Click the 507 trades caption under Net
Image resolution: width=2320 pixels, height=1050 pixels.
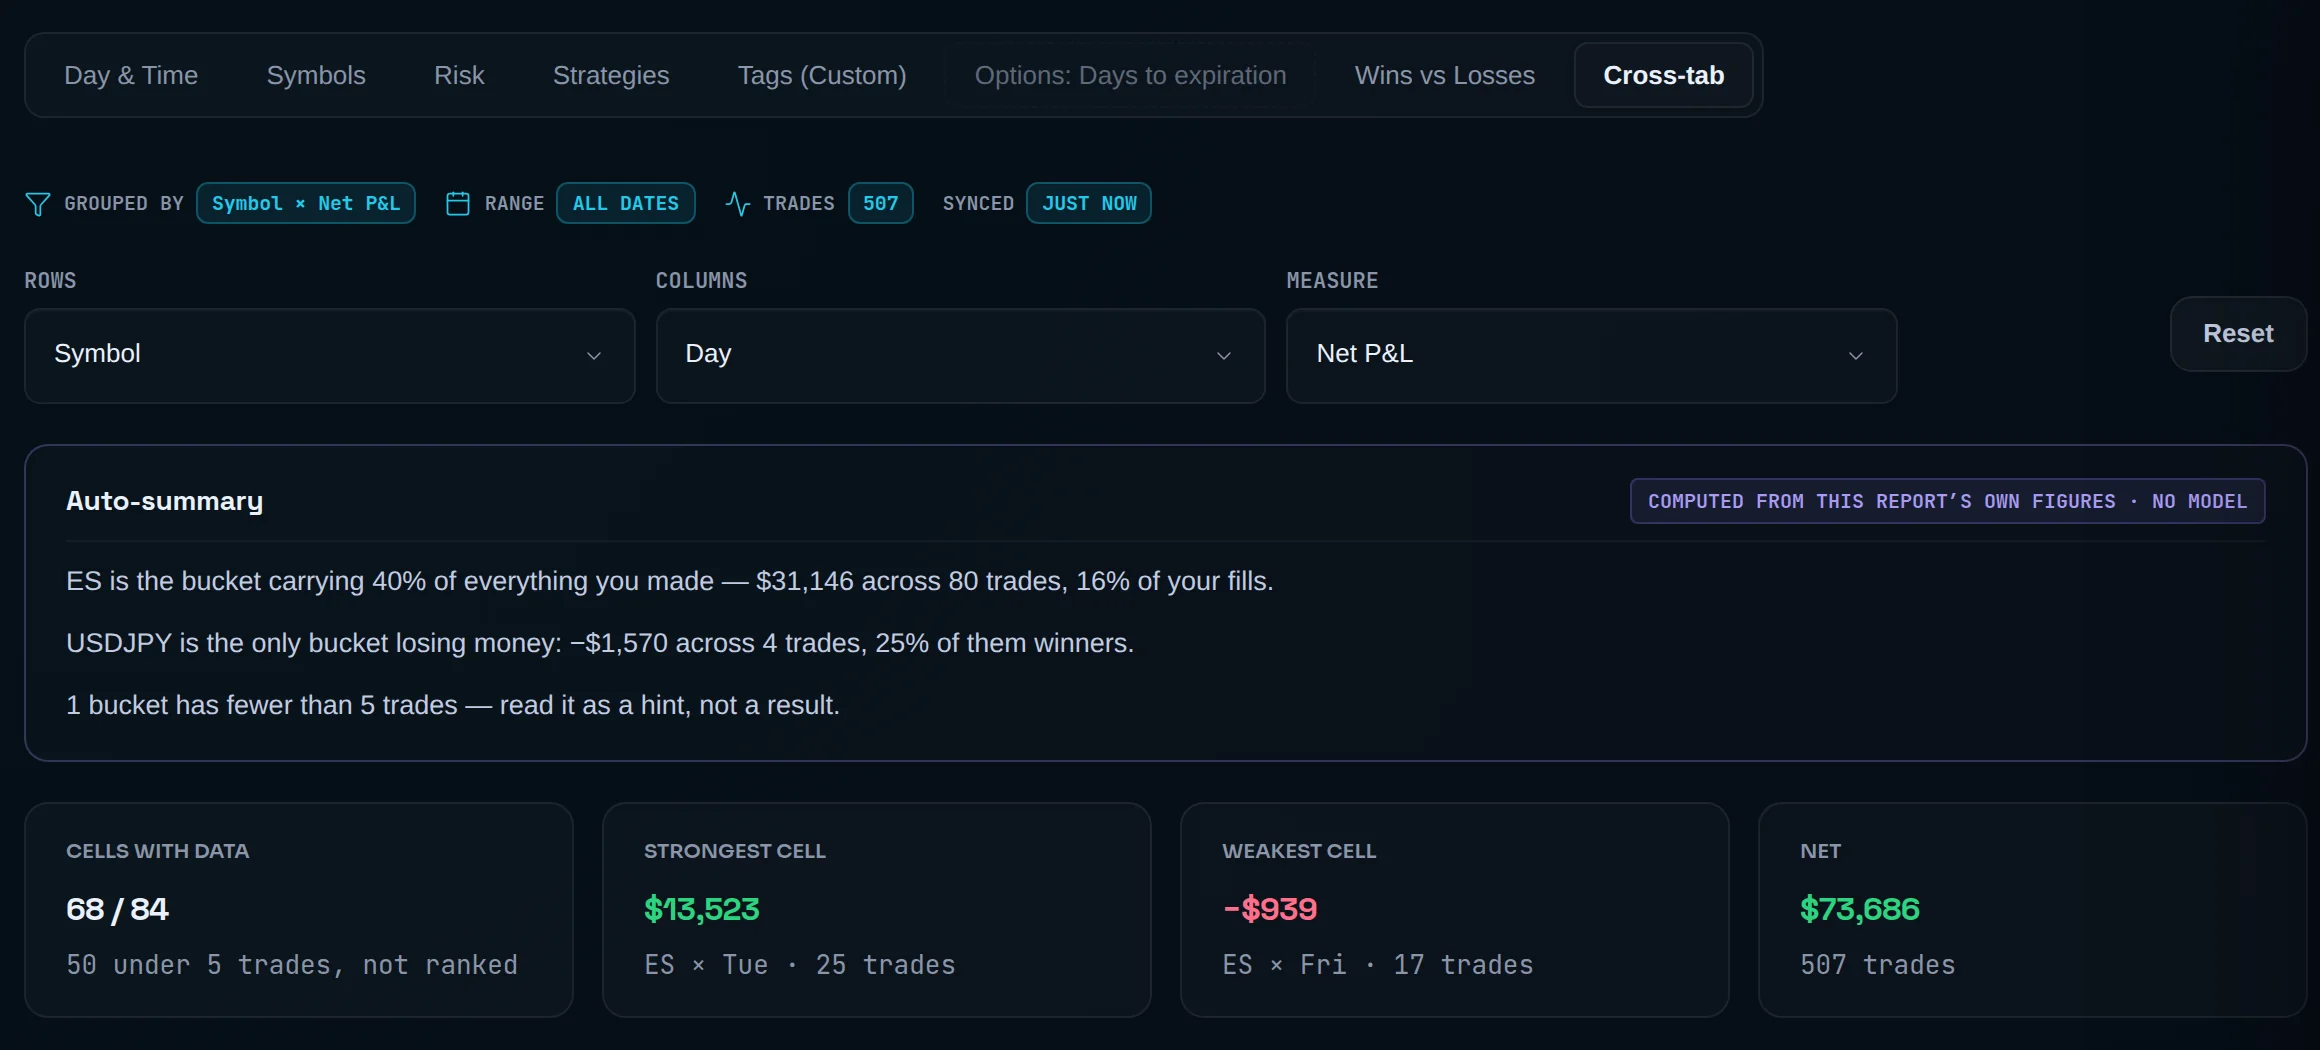1878,965
